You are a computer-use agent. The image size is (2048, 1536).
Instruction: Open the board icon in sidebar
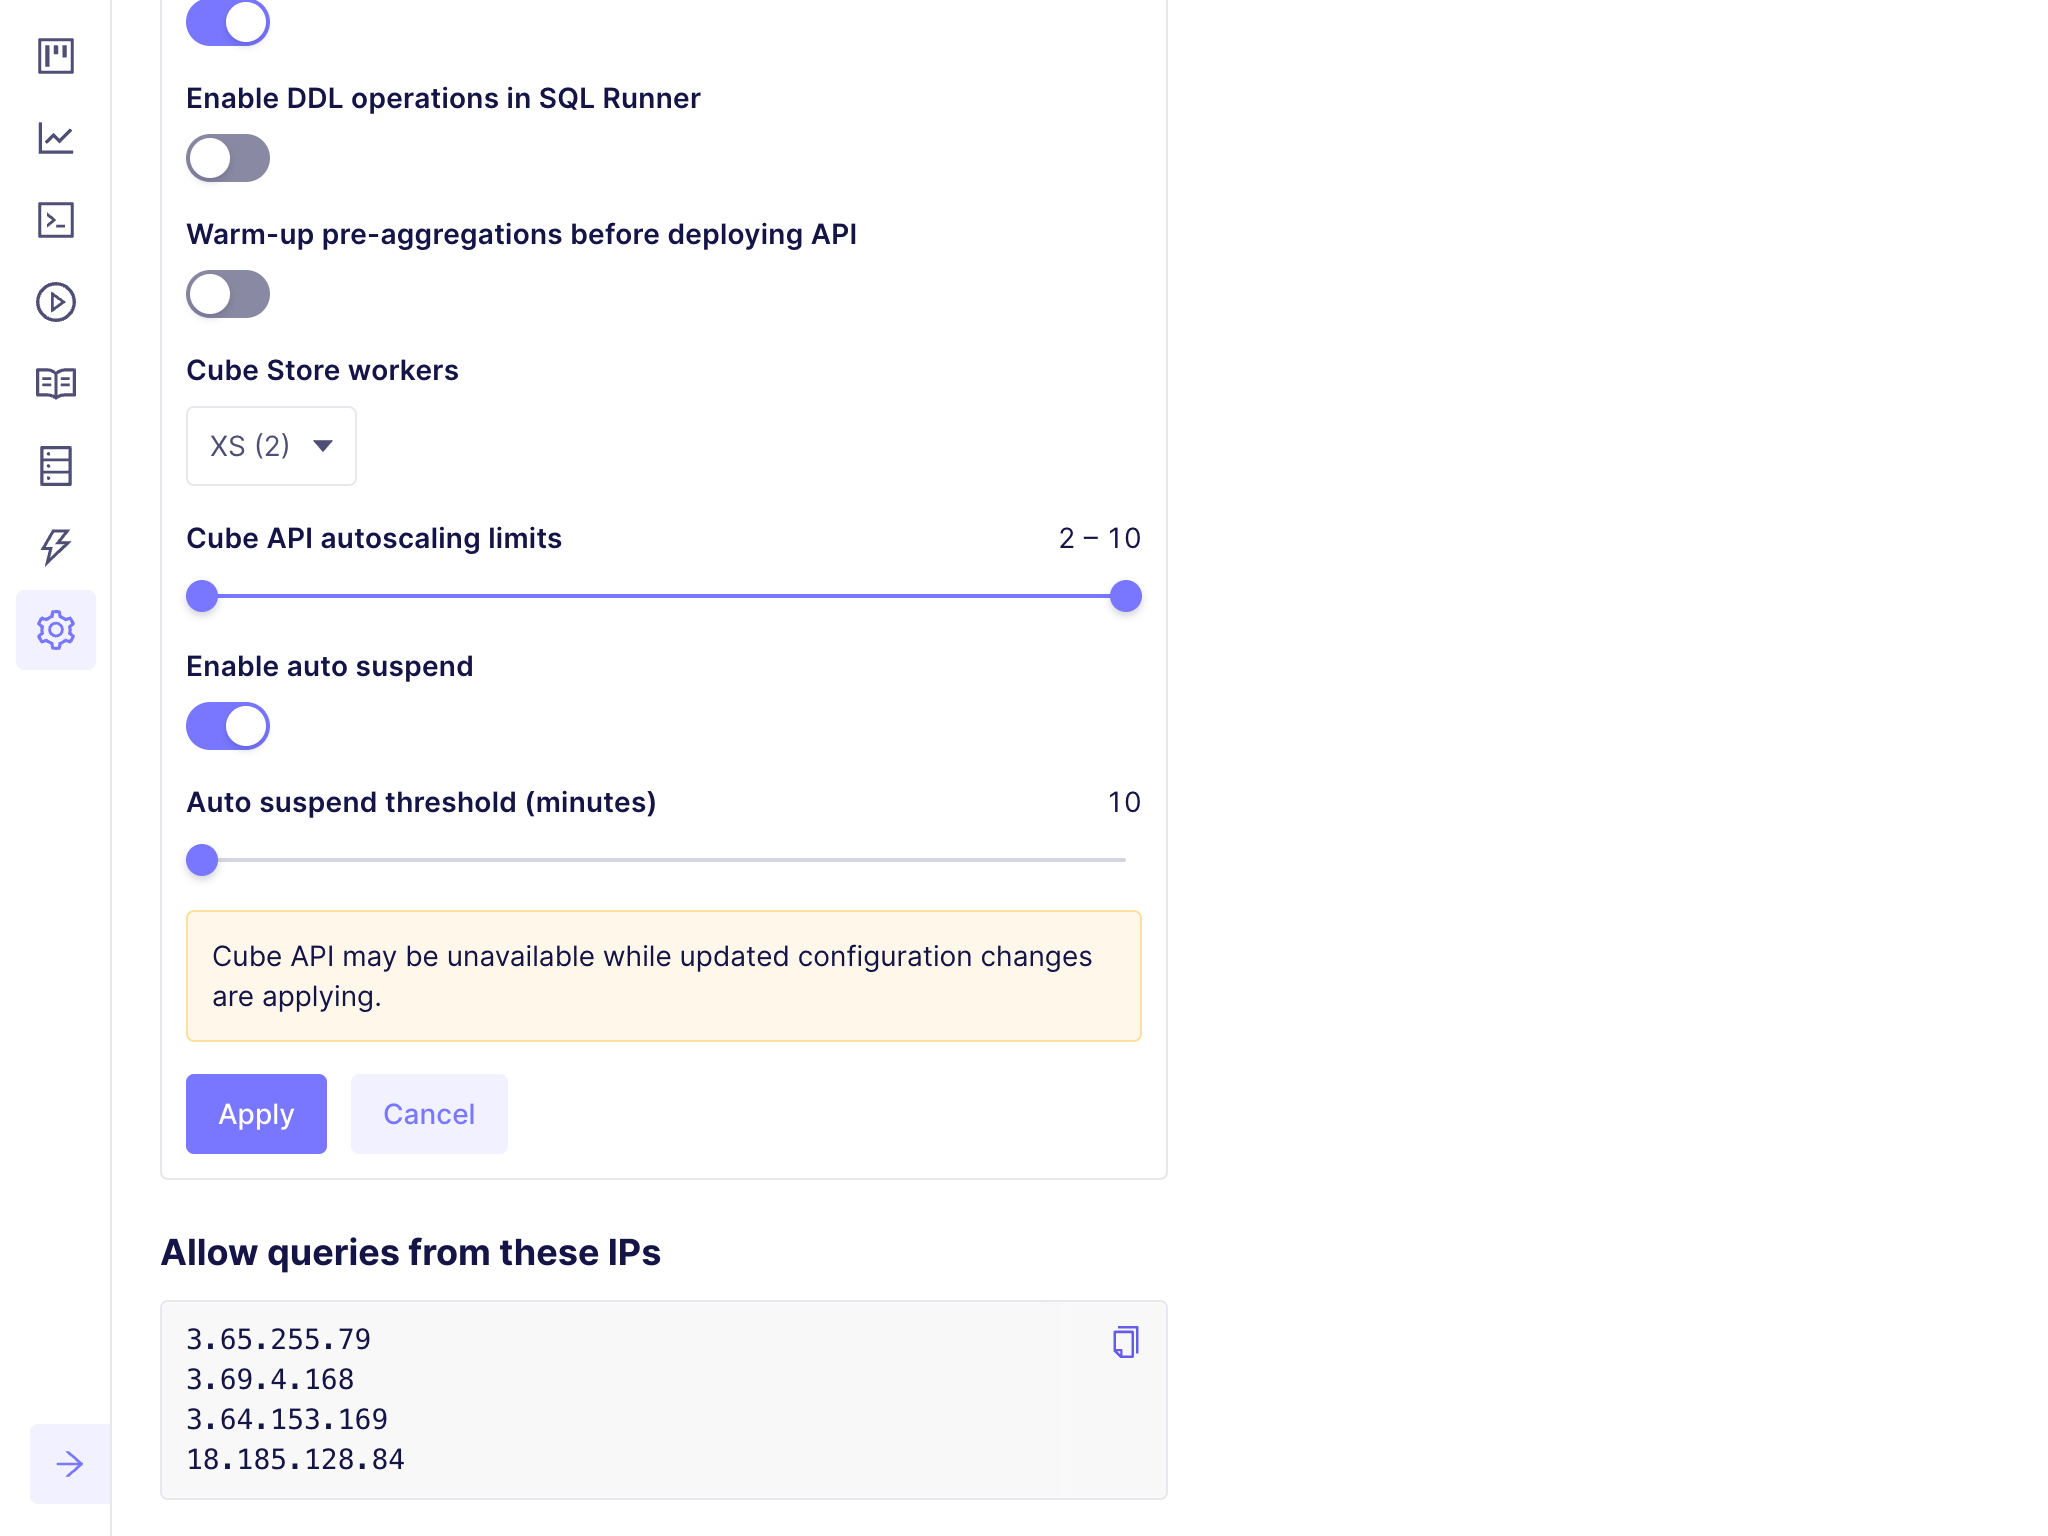[56, 56]
